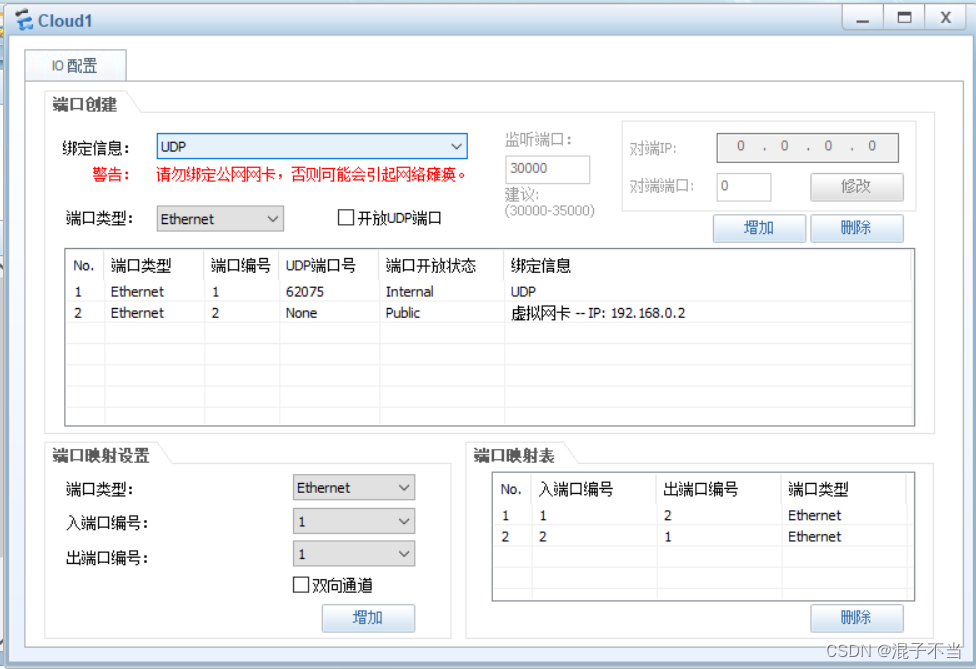The height and width of the screenshot is (669, 976).
Task: Enable the 开放UDP端口 checkbox
Action: 345,217
